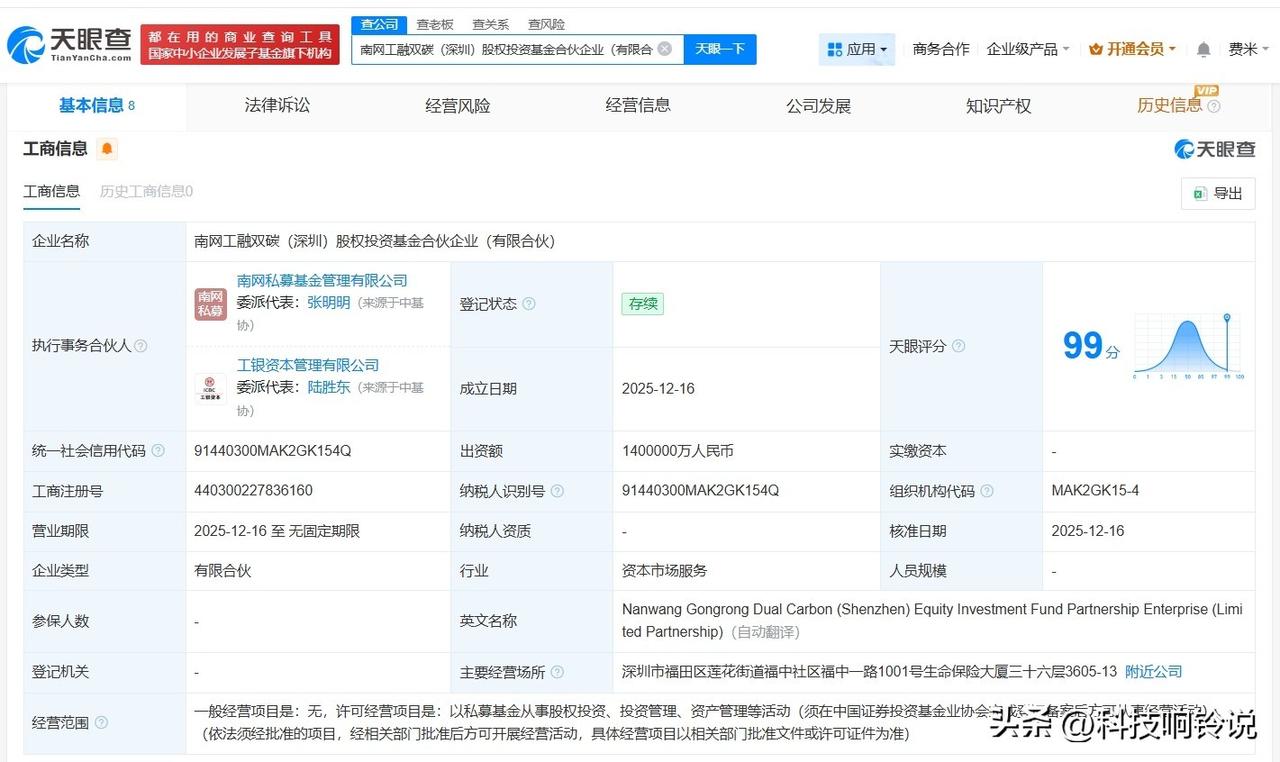The height and width of the screenshot is (762, 1280).
Task: Switch to the 公司发展 tab
Action: (818, 105)
